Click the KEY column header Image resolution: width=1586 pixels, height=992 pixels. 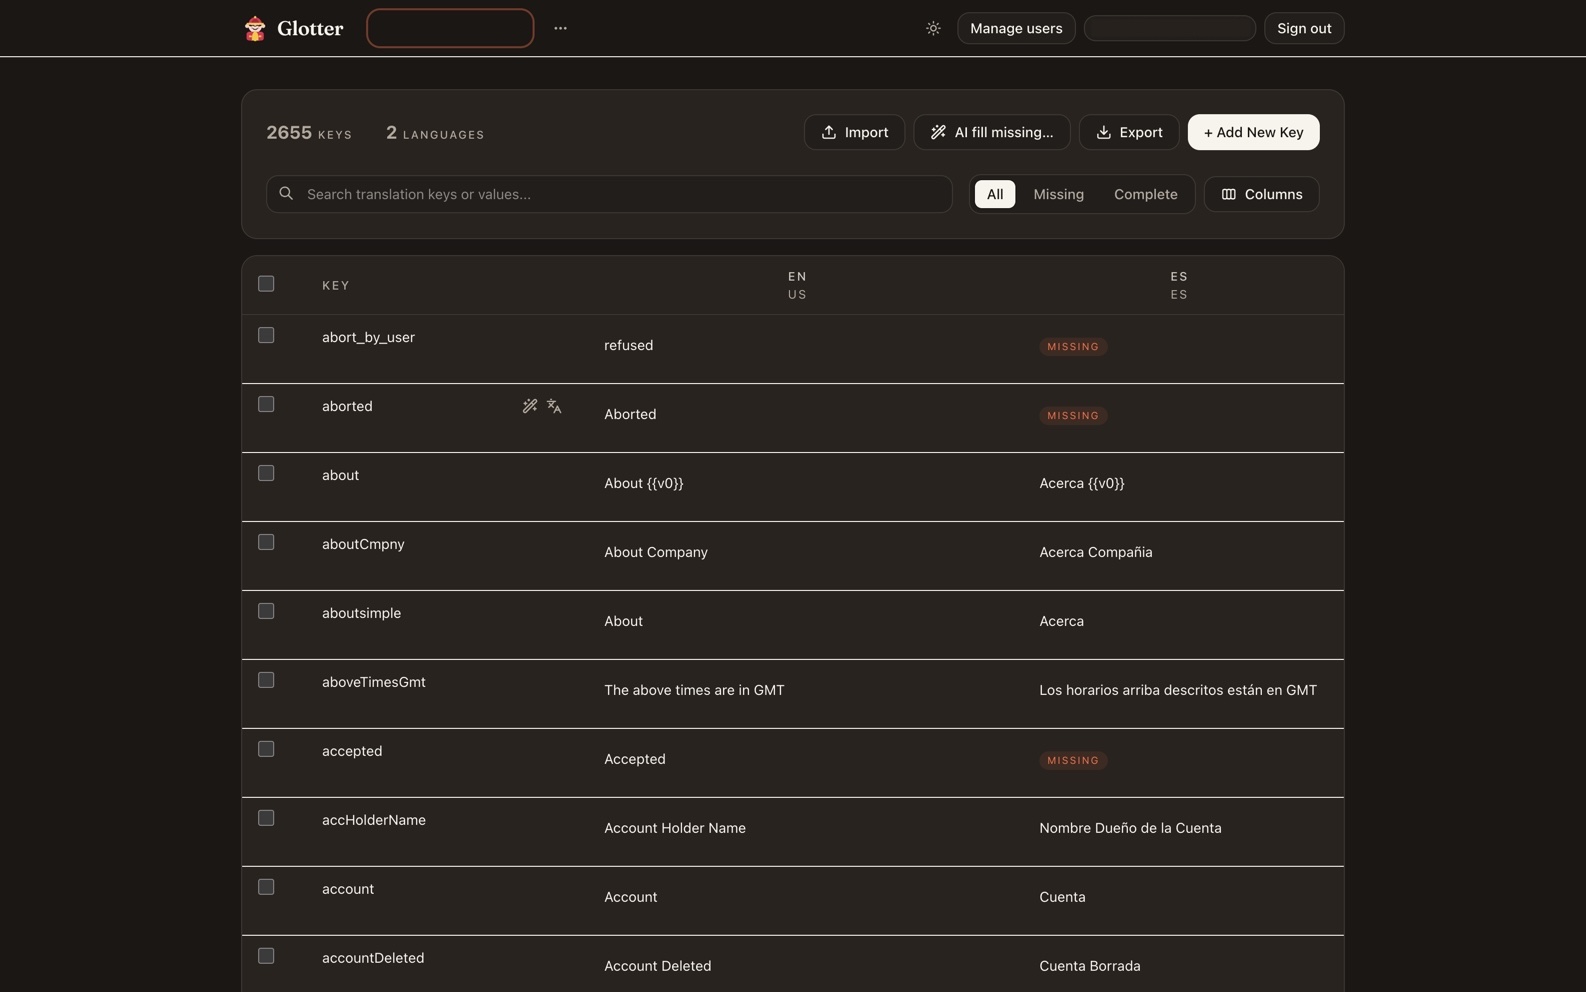[336, 285]
